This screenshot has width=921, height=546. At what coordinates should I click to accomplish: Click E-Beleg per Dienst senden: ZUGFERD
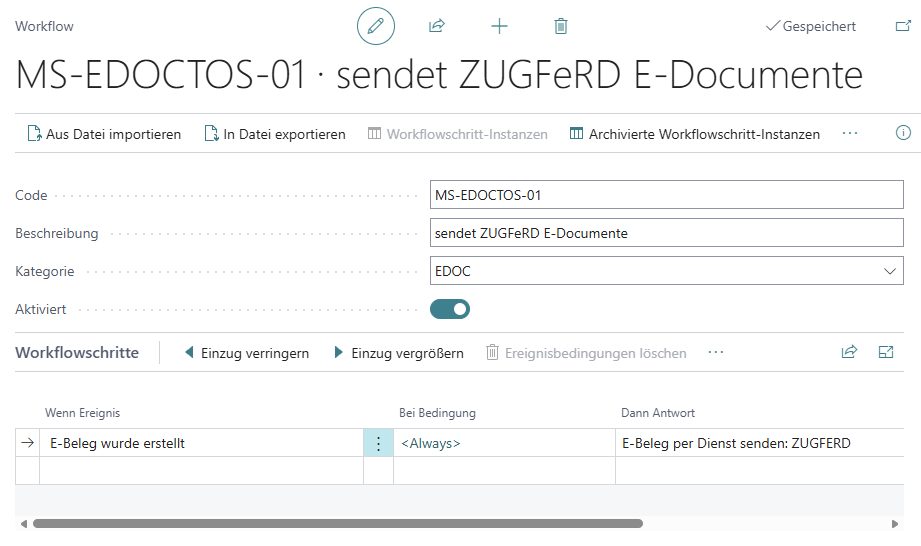(x=736, y=443)
